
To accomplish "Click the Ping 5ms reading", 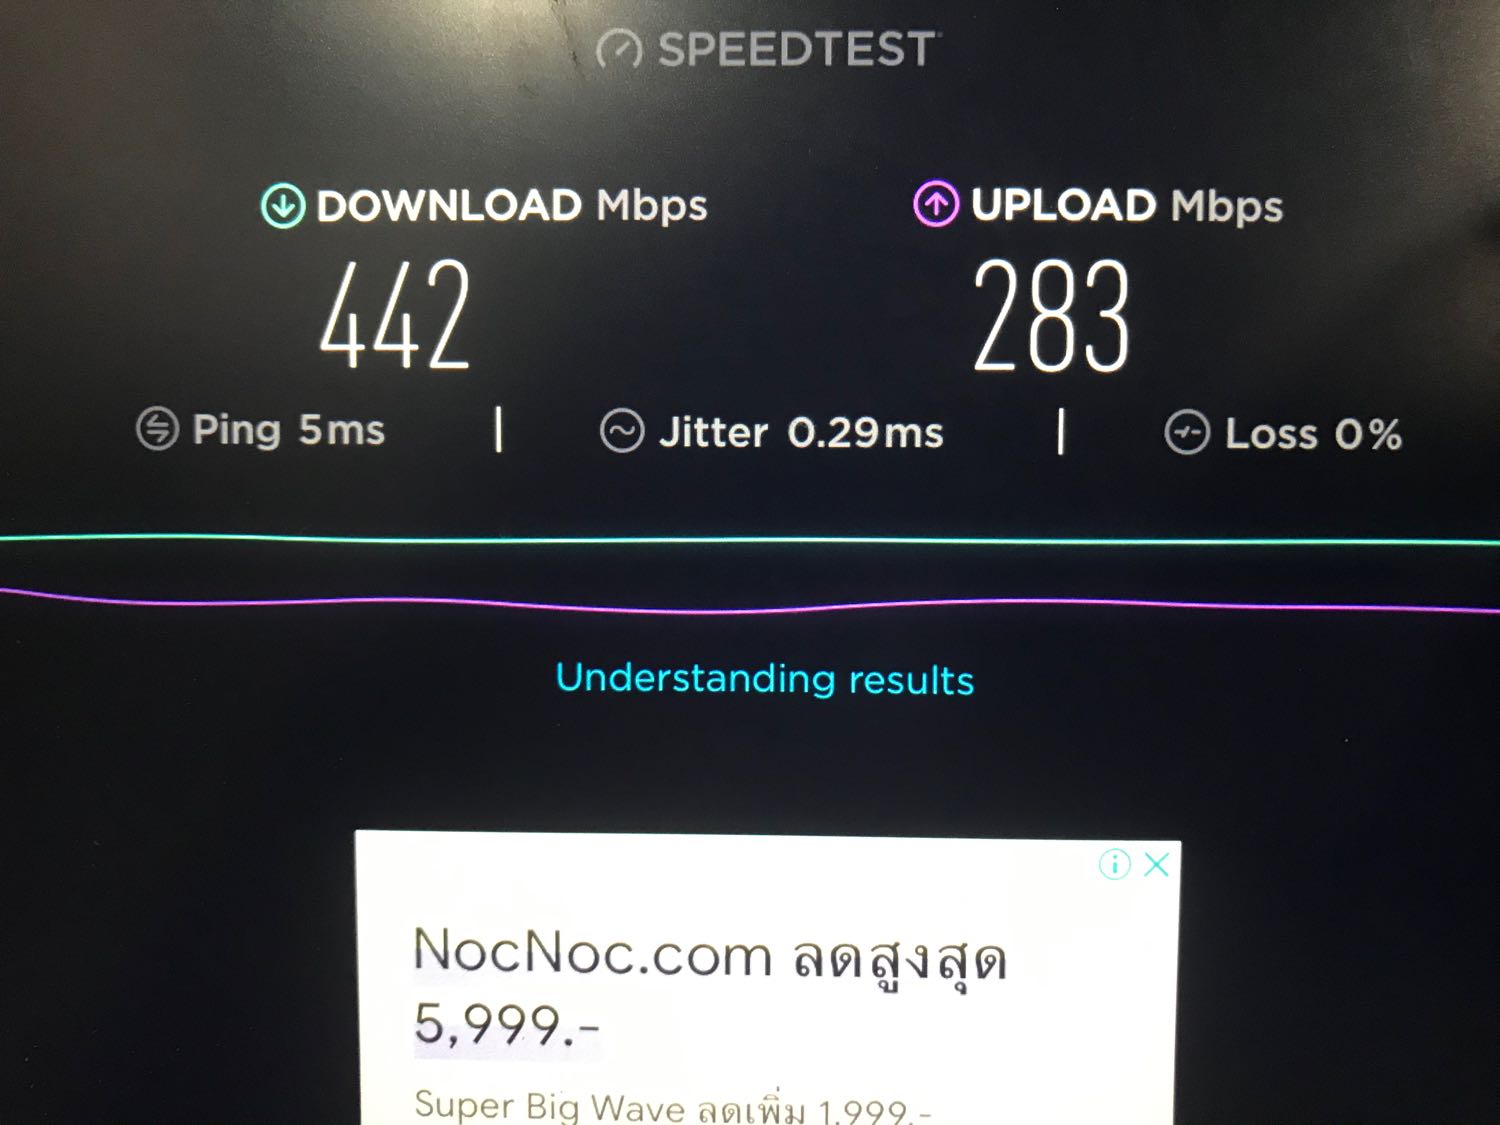I will 288,430.
